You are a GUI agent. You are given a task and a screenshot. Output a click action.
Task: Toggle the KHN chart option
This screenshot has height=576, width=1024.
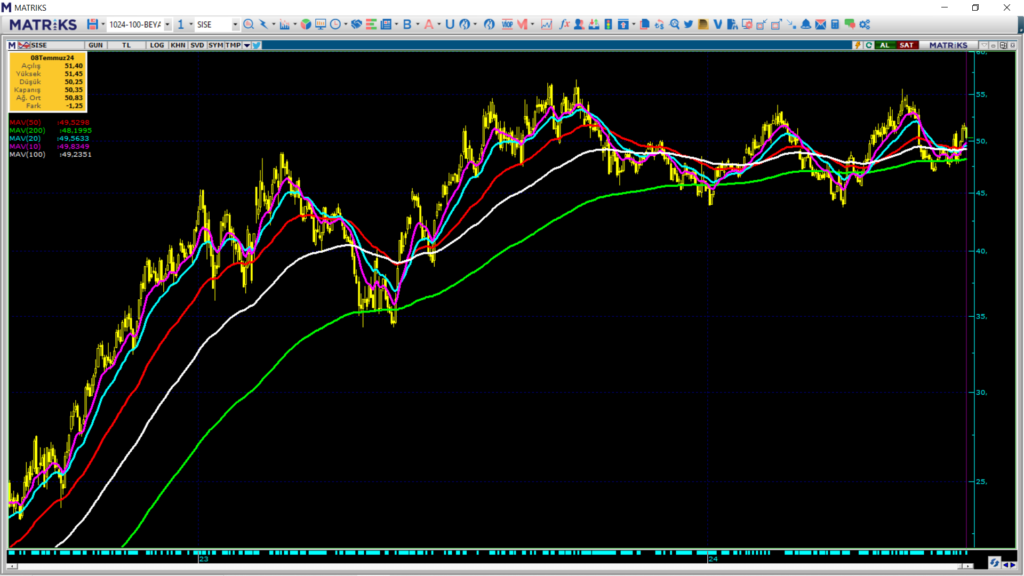pos(177,45)
